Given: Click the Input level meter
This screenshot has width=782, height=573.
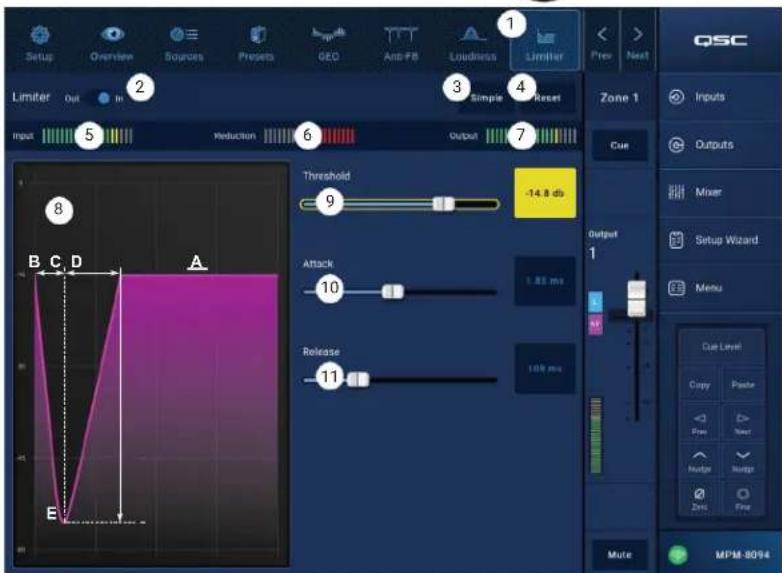Looking at the screenshot, I should [x=87, y=136].
